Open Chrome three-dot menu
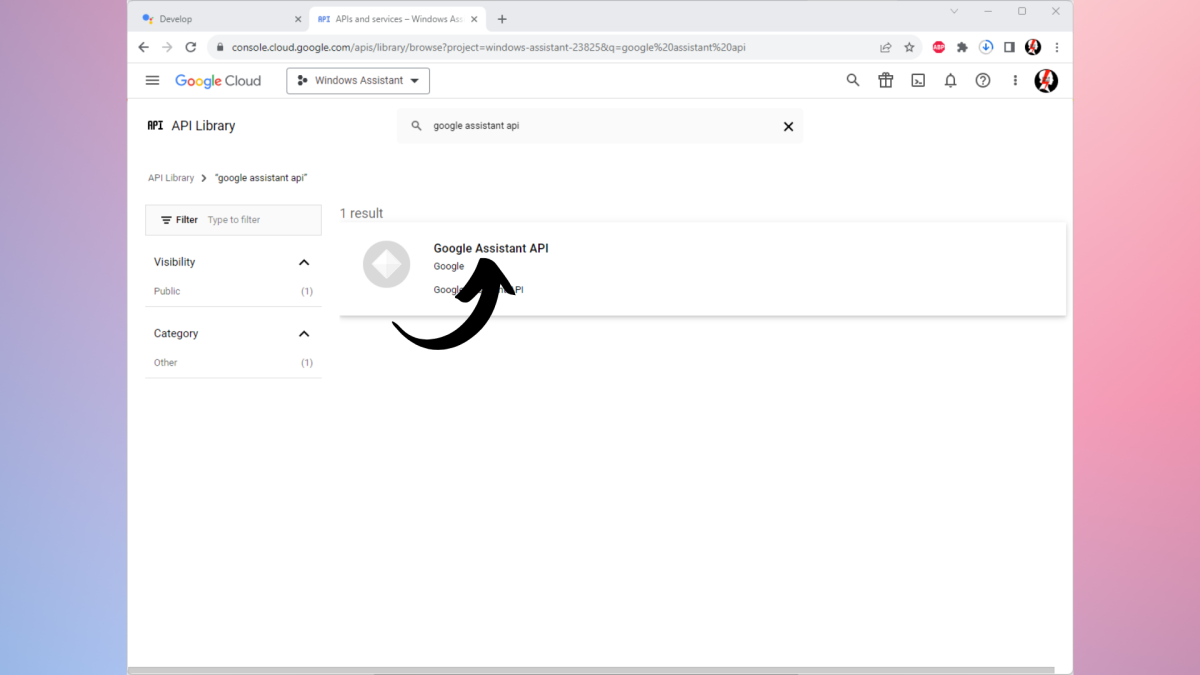The height and width of the screenshot is (675, 1200). 1057,47
